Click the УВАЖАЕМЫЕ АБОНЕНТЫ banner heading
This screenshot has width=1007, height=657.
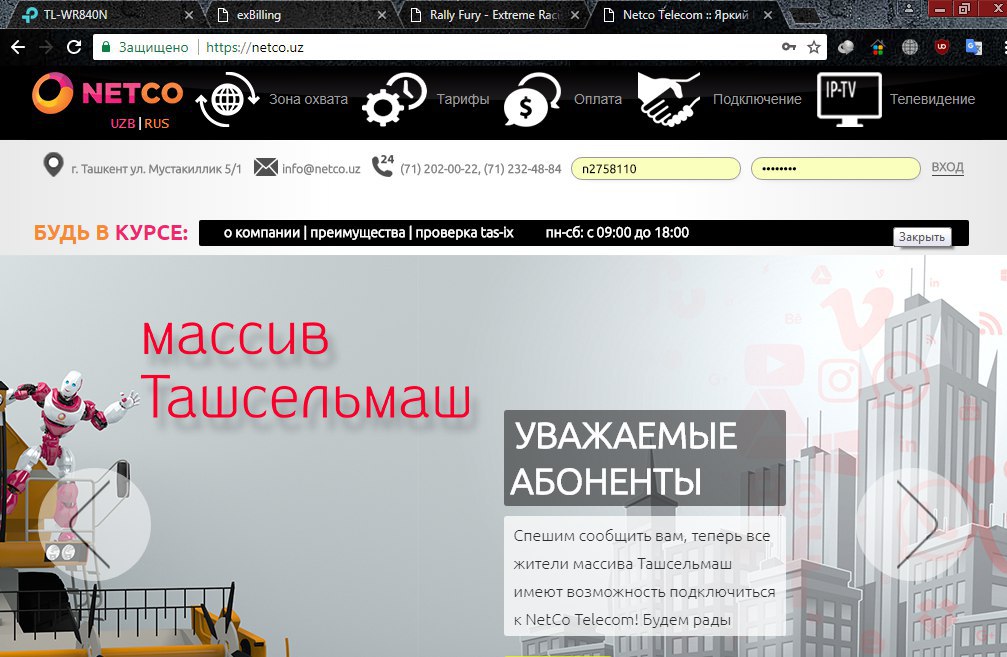coord(645,458)
